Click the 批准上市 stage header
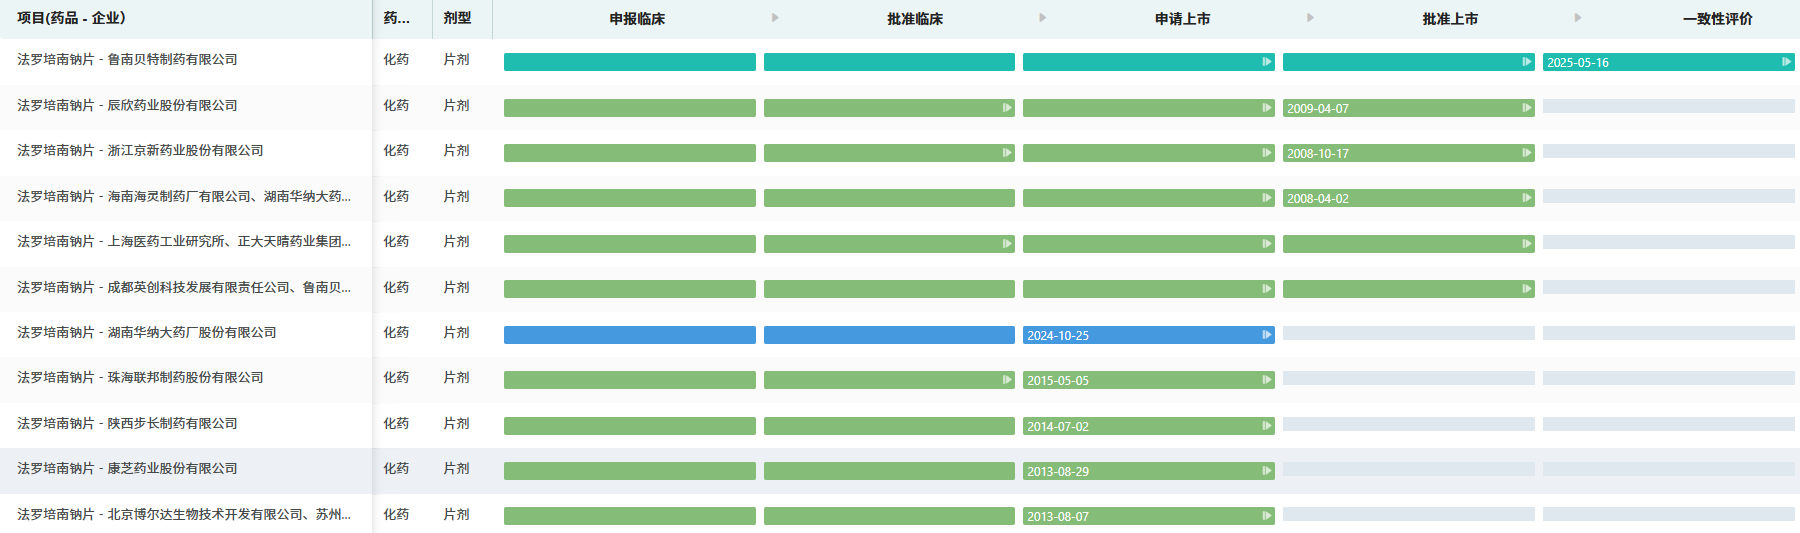Viewport: 1800px width, 533px height. click(1450, 19)
